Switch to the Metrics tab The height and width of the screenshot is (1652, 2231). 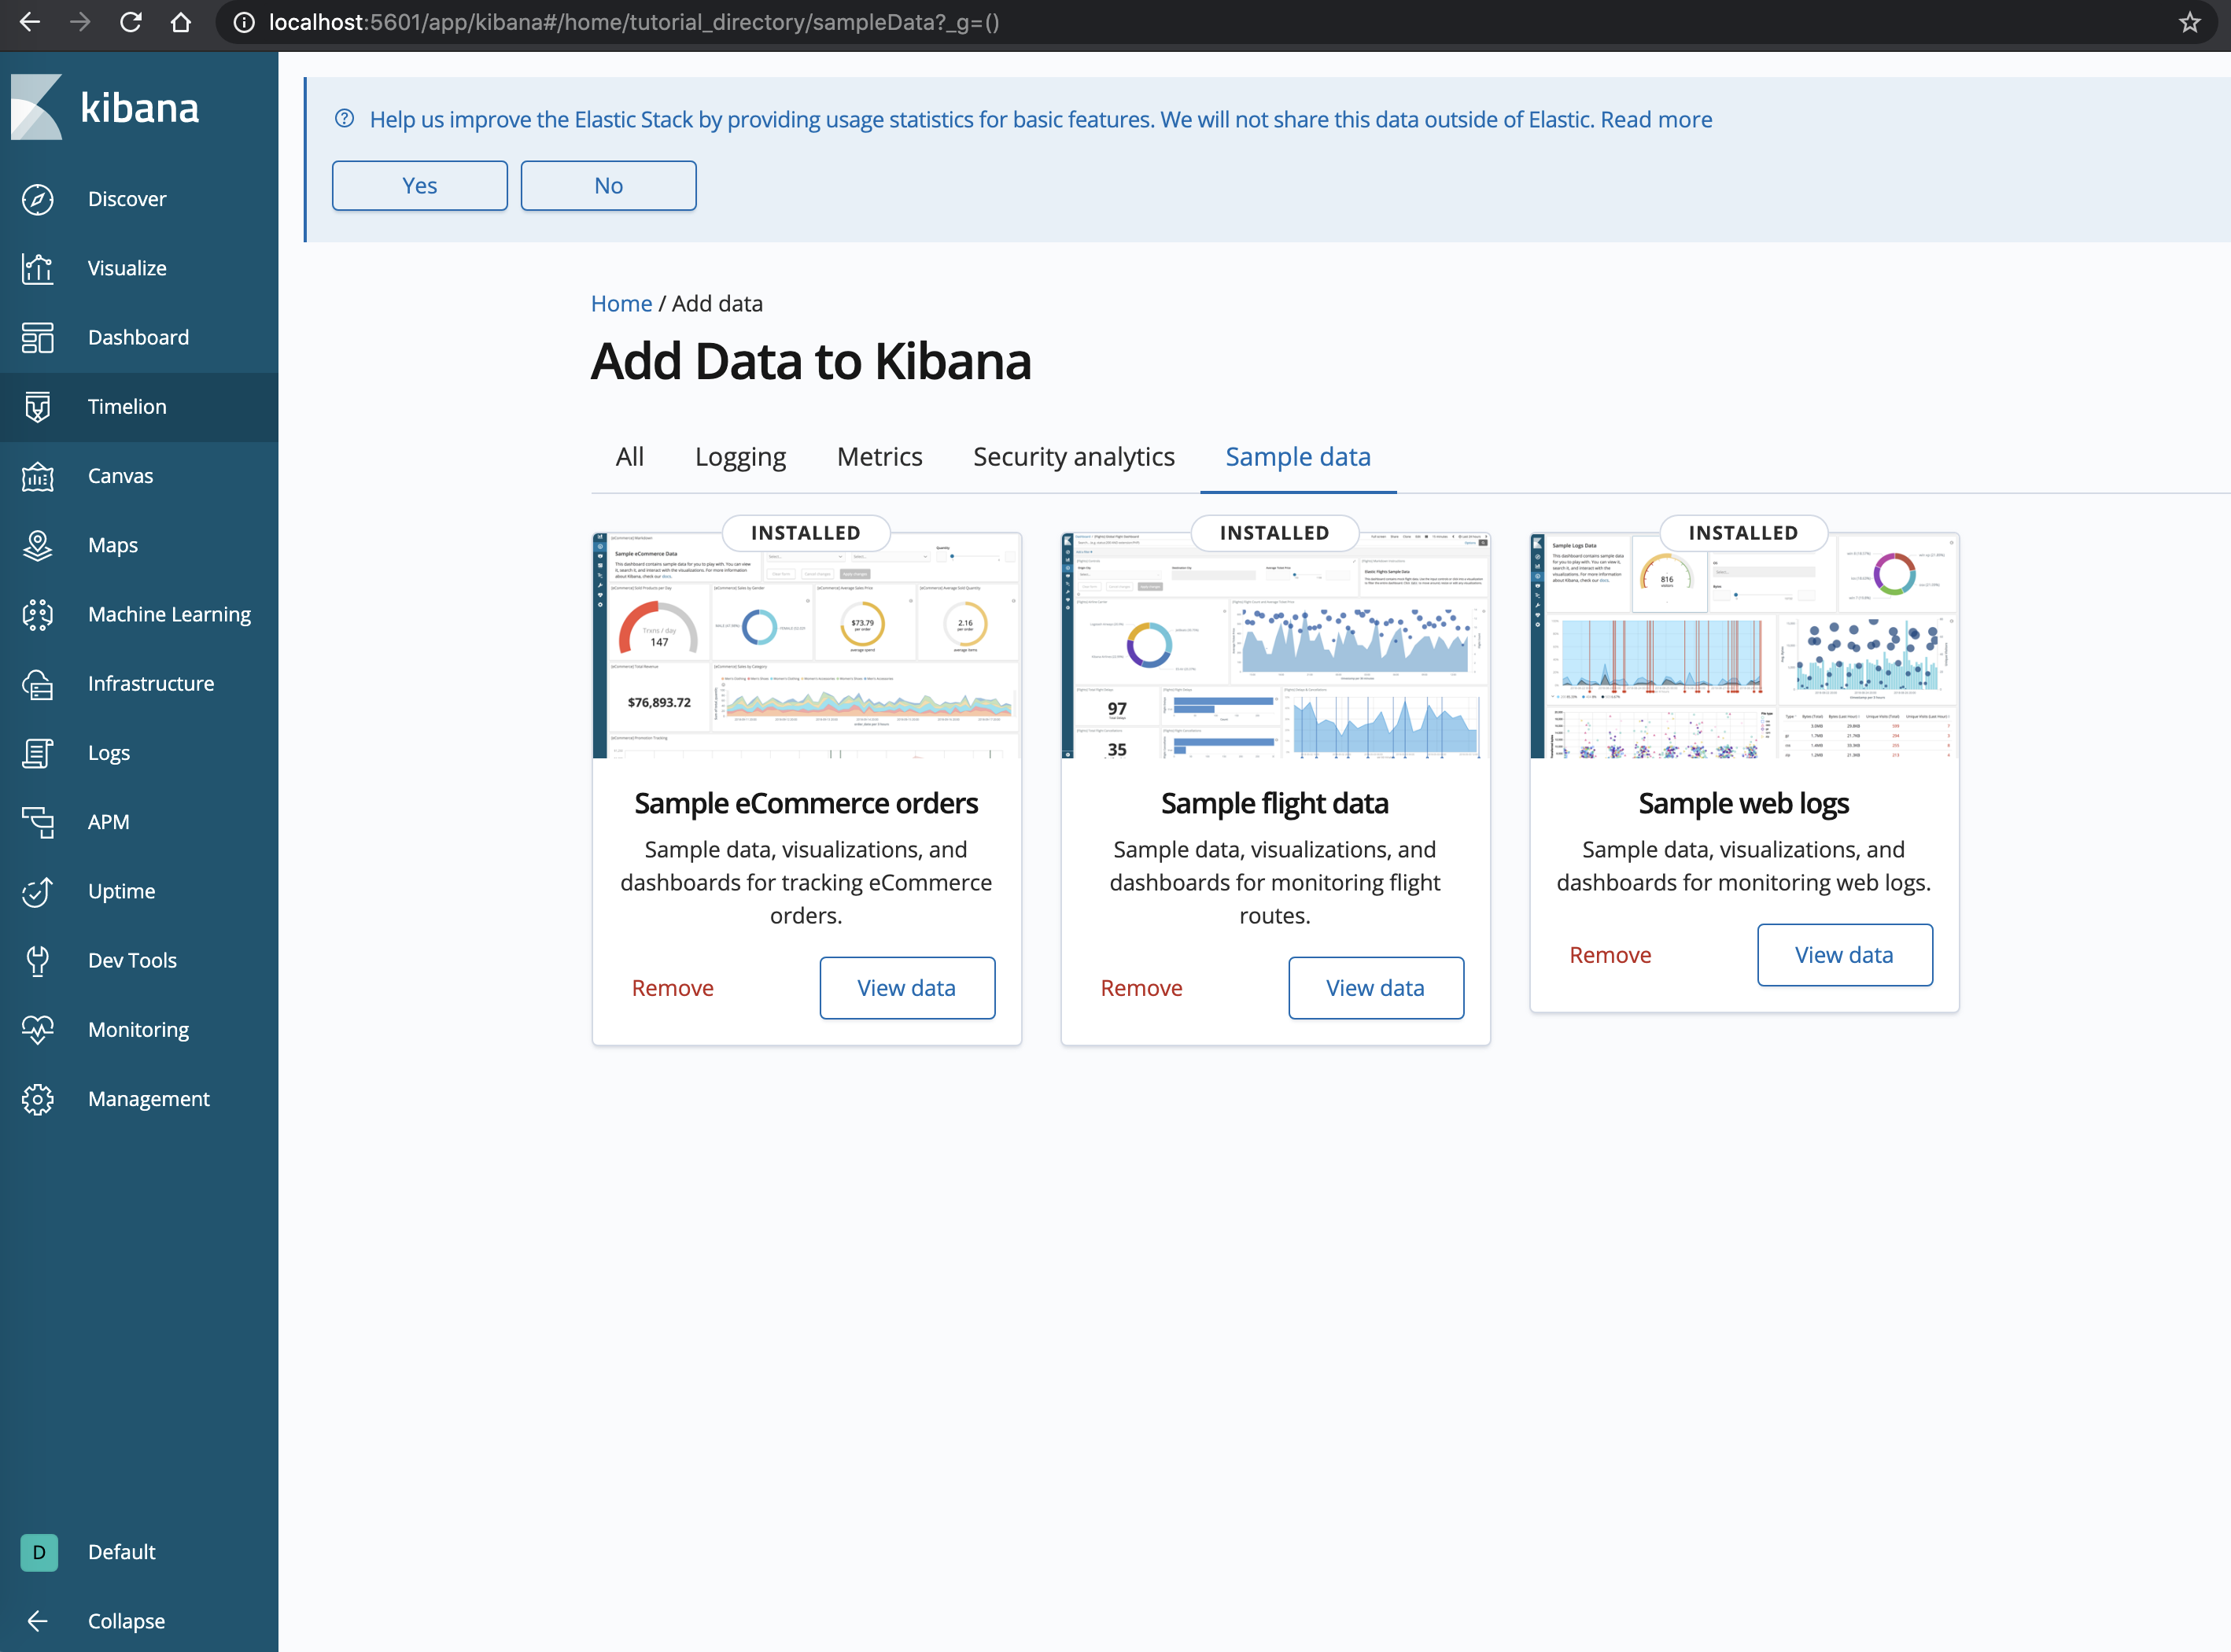pos(879,457)
